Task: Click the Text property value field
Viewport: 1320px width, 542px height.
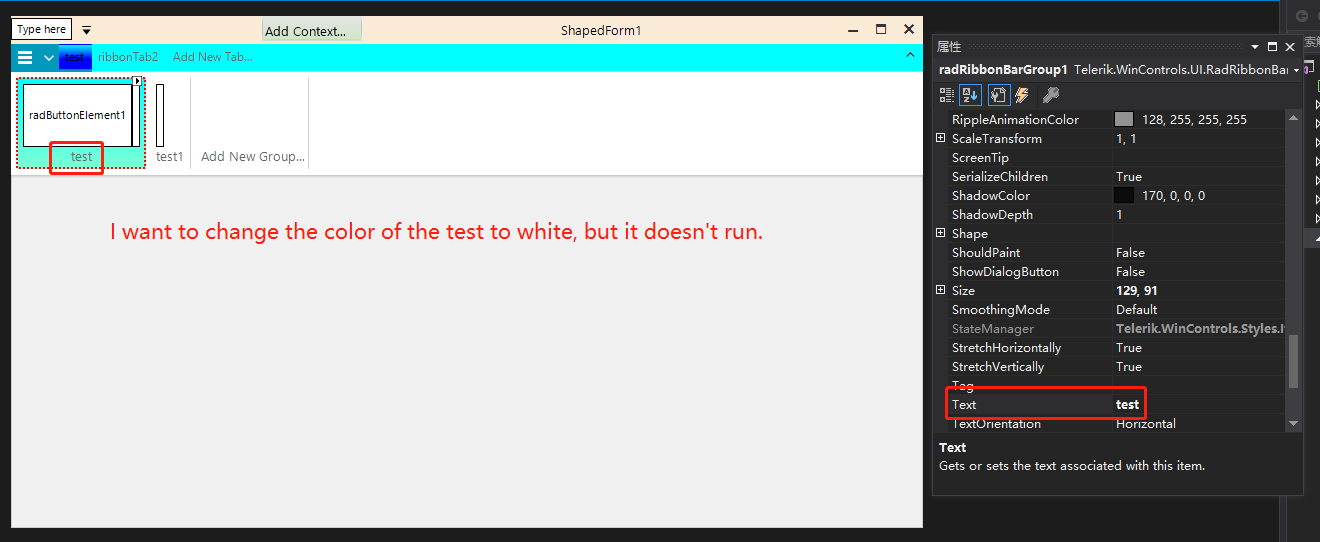Action: (x=1200, y=405)
